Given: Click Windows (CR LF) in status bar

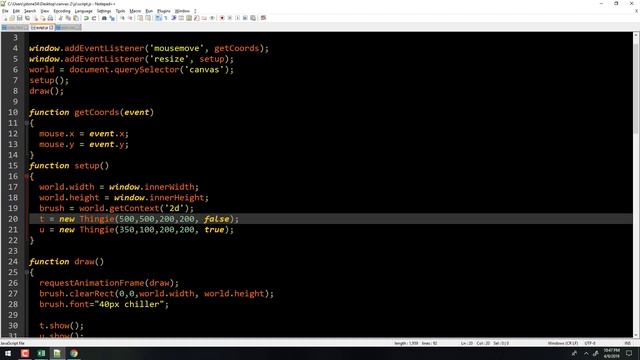Looking at the screenshot, I should pyautogui.click(x=562, y=343).
